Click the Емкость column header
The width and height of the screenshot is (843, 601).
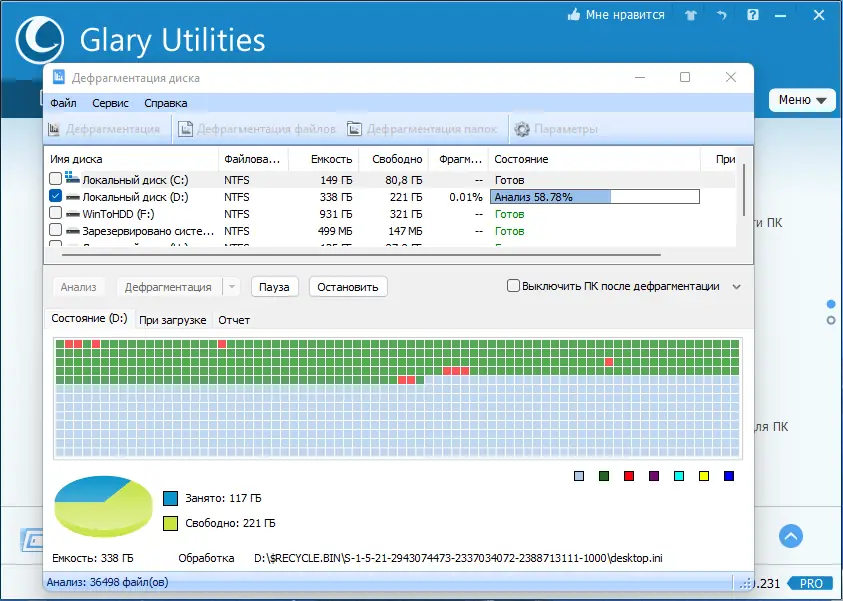point(324,159)
